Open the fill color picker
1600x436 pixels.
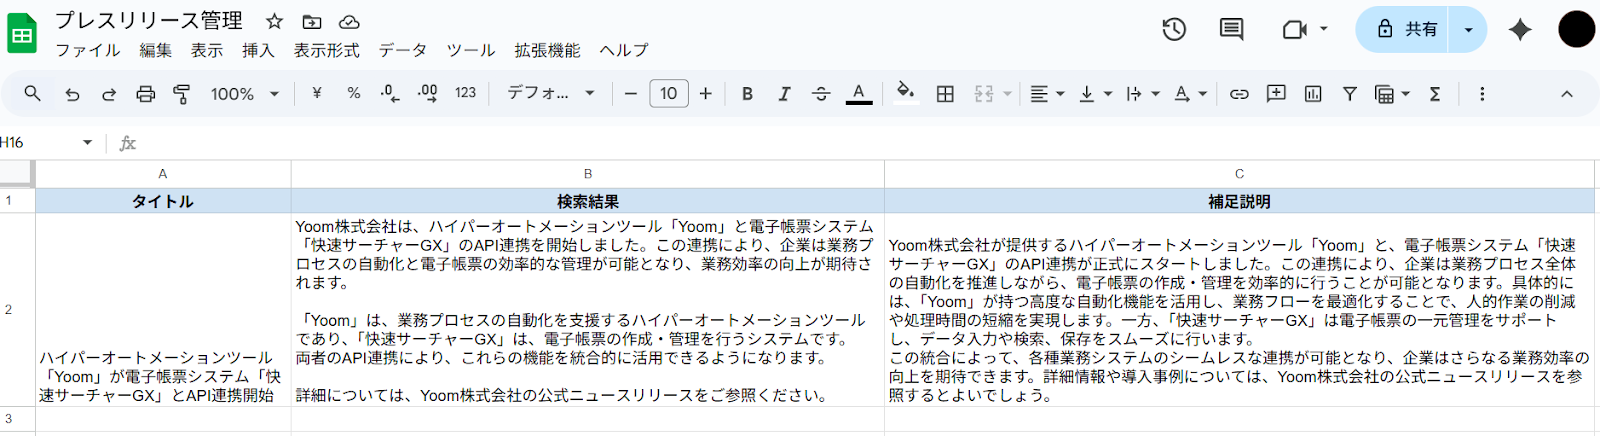pos(905,93)
